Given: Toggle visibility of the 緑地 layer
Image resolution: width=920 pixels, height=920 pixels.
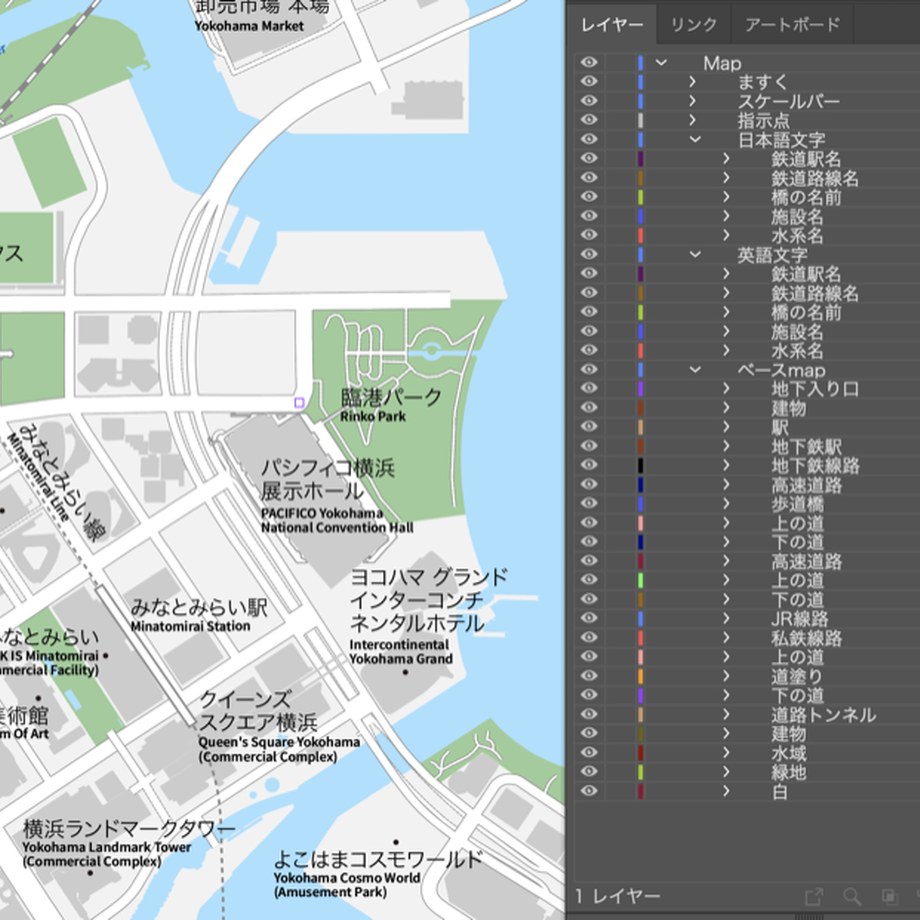Looking at the screenshot, I should [589, 772].
